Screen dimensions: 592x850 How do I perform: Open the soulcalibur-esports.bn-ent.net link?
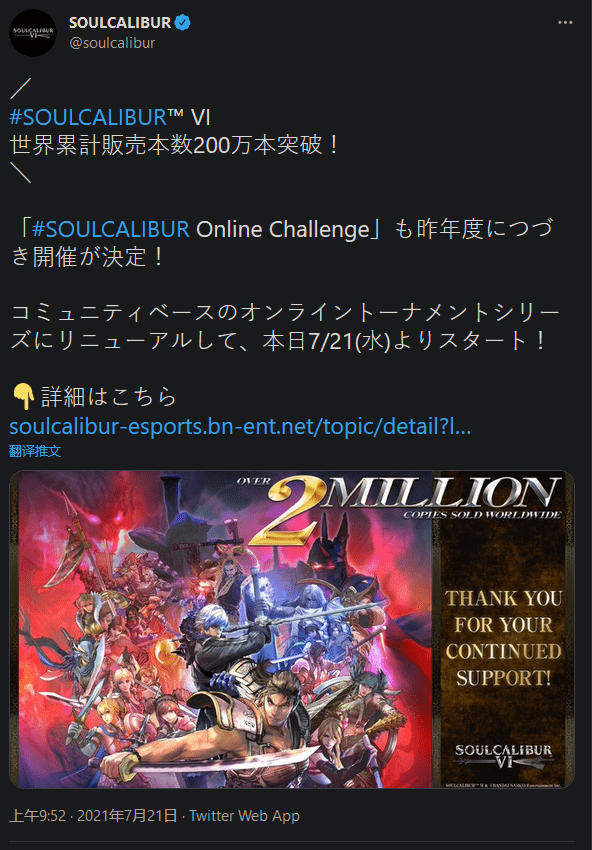pyautogui.click(x=240, y=427)
